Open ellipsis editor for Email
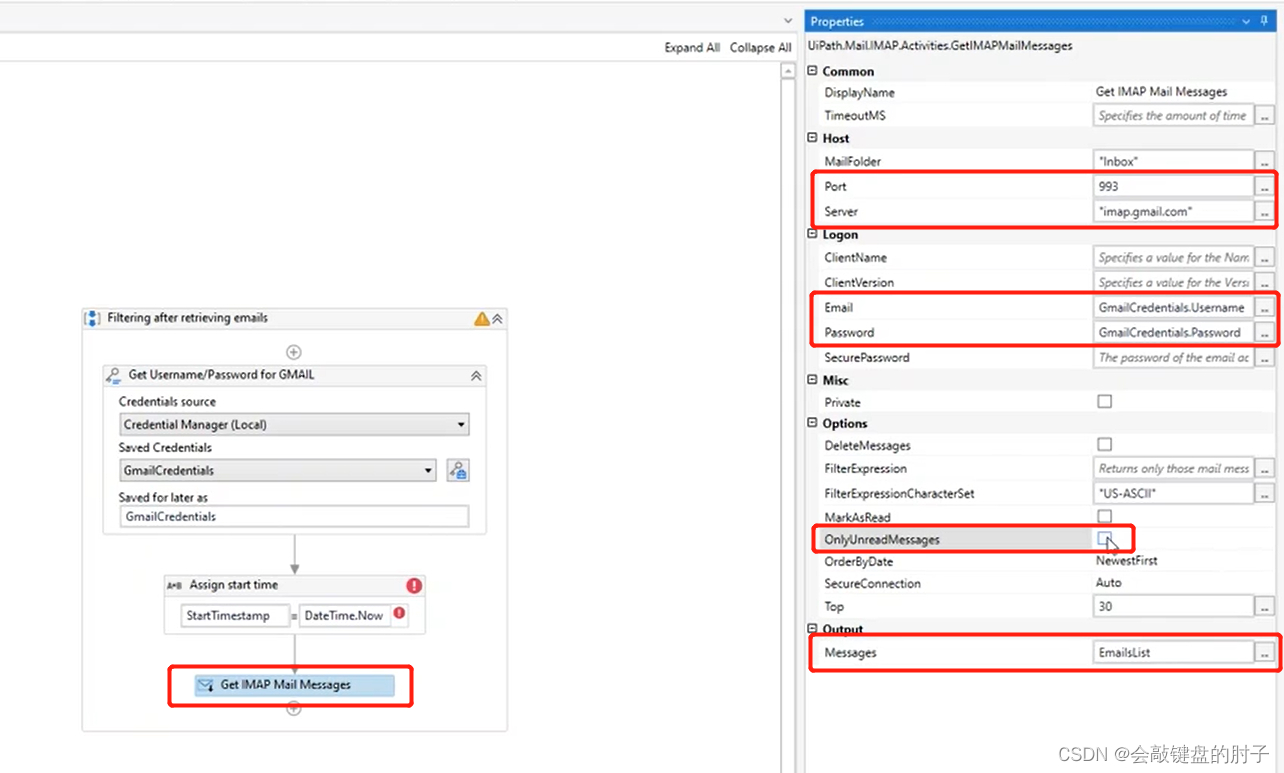Screen dimensions: 1284x773 tap(1265, 307)
